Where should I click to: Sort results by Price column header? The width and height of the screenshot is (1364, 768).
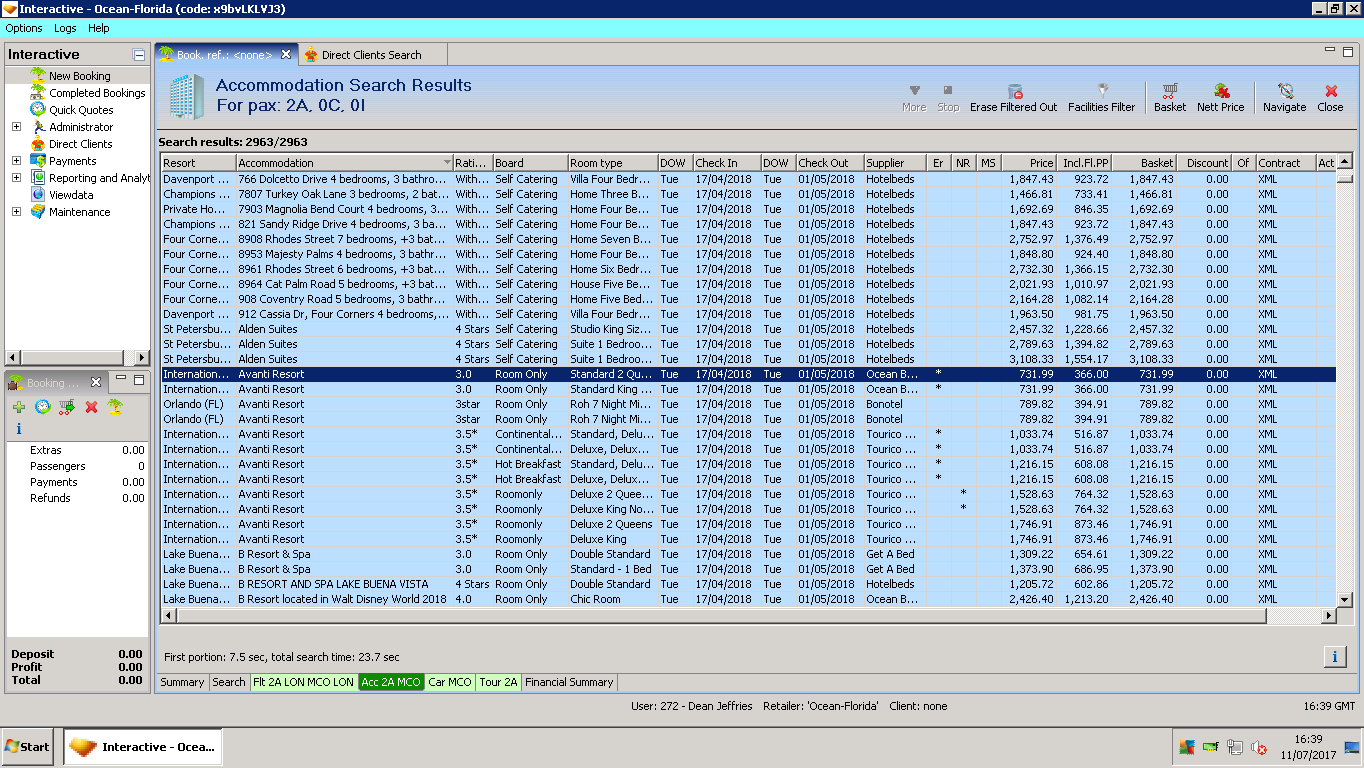[x=1029, y=163]
